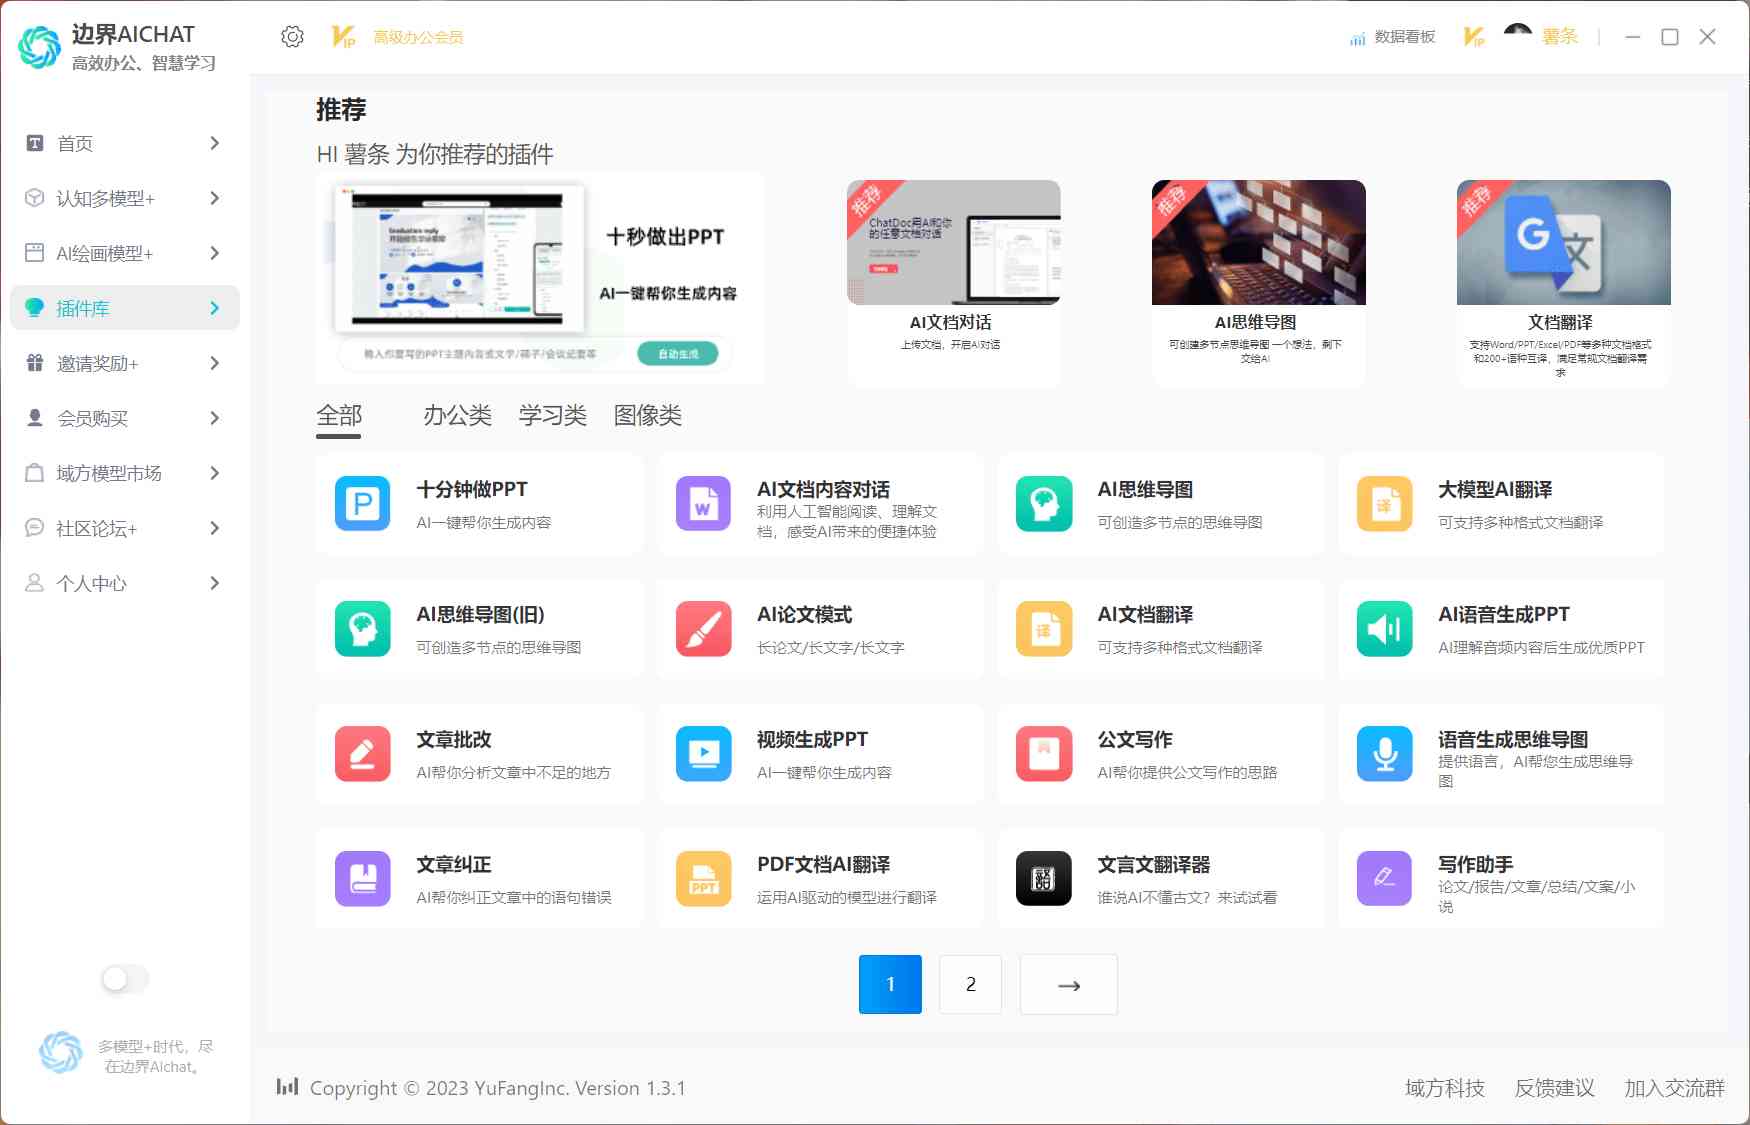Open 认知多模型+ in the sidebar
The image size is (1750, 1125).
coord(125,198)
